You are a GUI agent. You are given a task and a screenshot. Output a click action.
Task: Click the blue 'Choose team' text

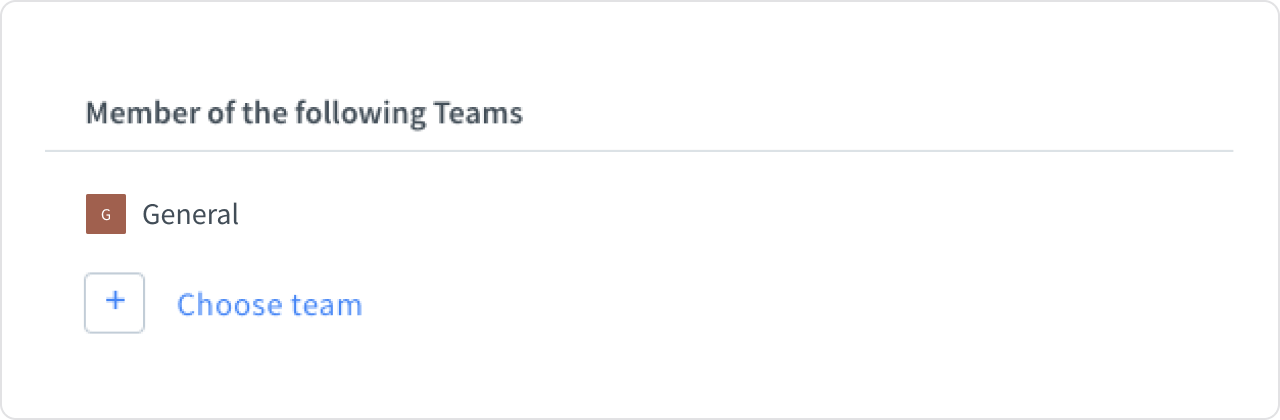tap(269, 304)
